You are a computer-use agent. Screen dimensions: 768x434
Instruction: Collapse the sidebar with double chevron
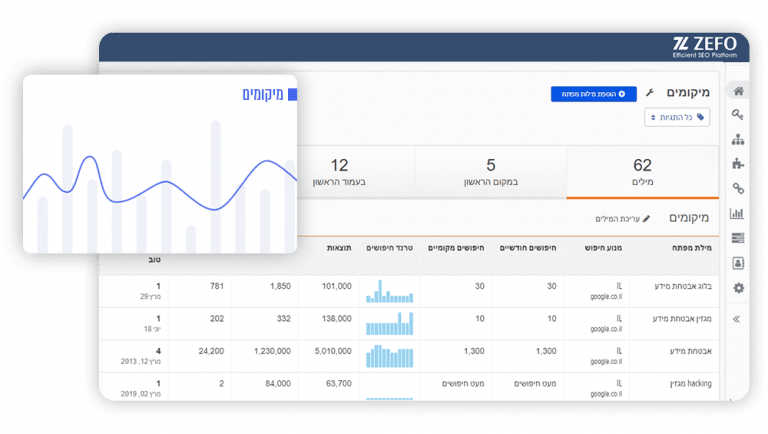tap(738, 319)
